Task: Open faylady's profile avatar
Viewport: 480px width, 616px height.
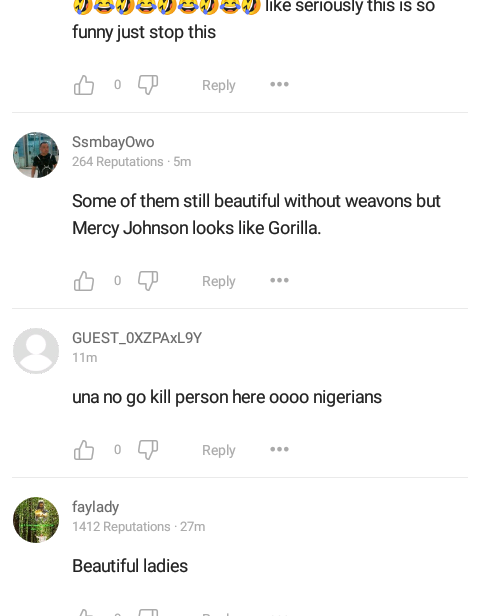Action: pyautogui.click(x=36, y=520)
